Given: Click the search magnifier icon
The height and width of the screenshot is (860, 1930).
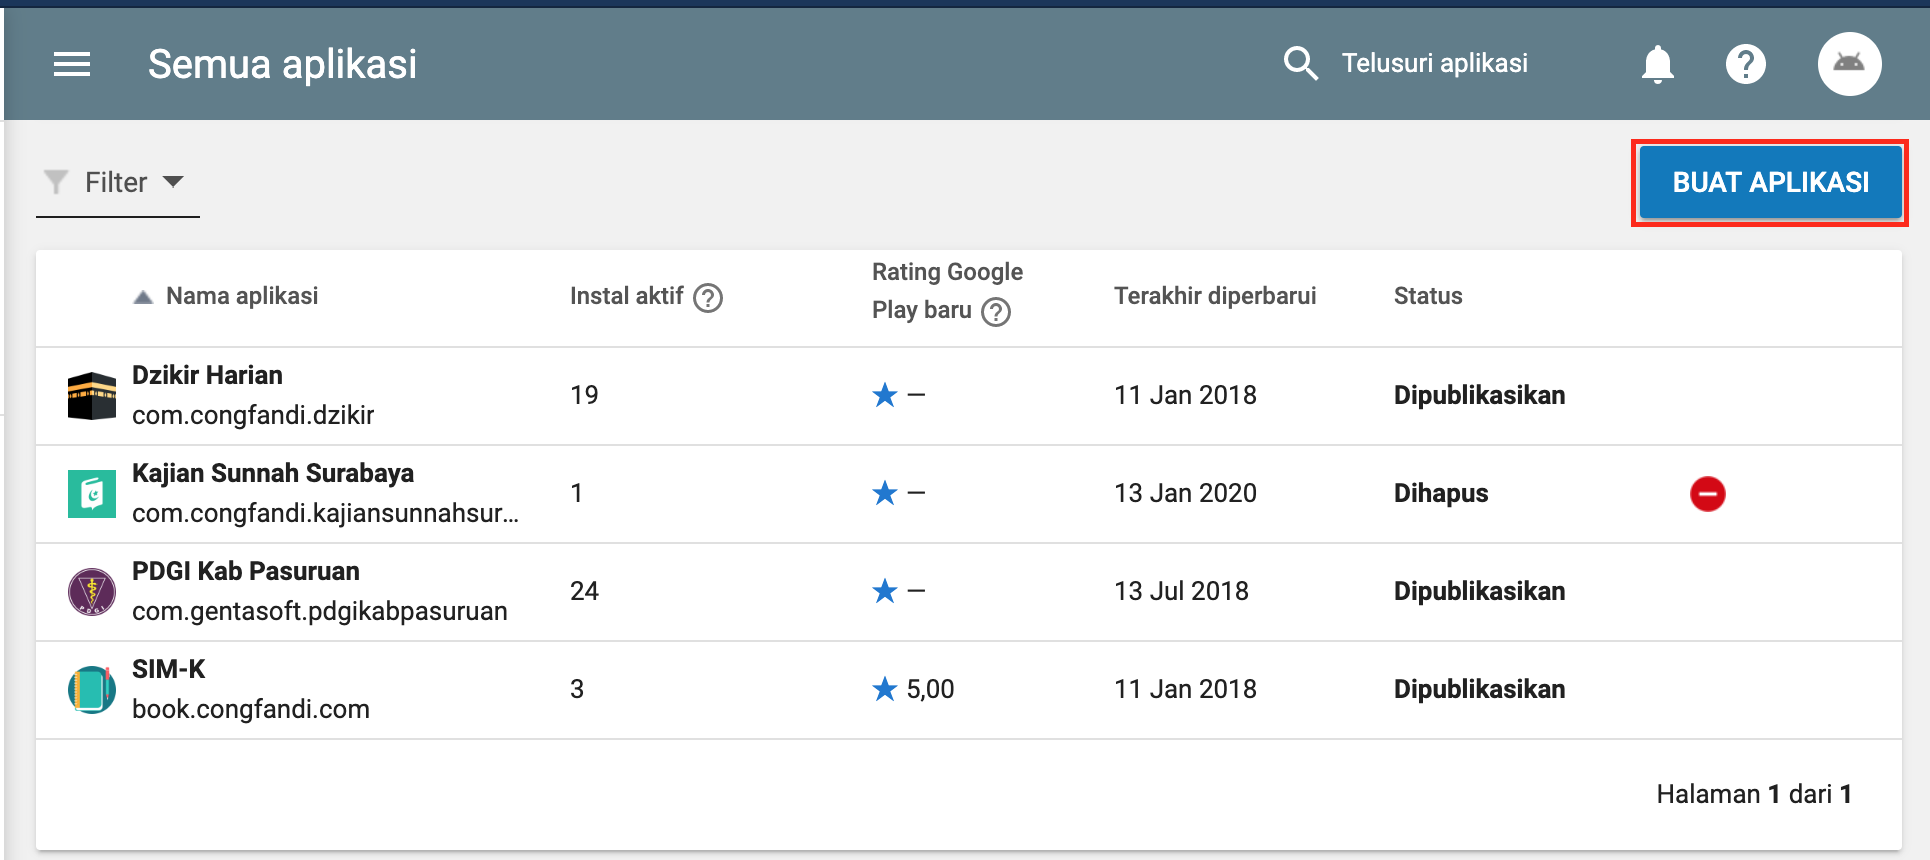Looking at the screenshot, I should click(1300, 63).
